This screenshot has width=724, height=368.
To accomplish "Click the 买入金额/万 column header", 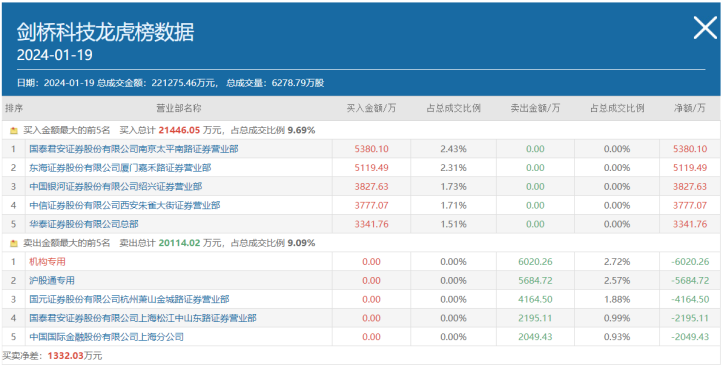I will pyautogui.click(x=371, y=109).
